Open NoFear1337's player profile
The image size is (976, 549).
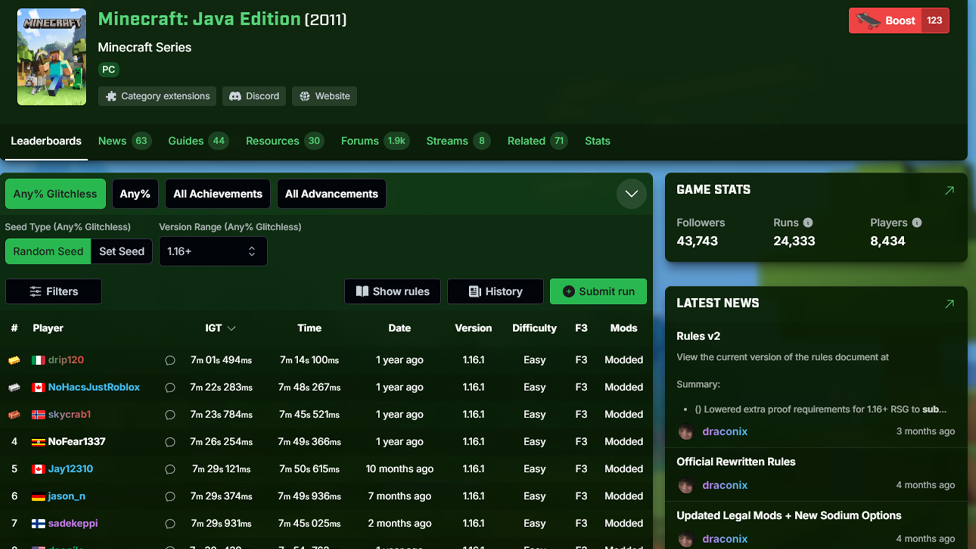tap(77, 441)
